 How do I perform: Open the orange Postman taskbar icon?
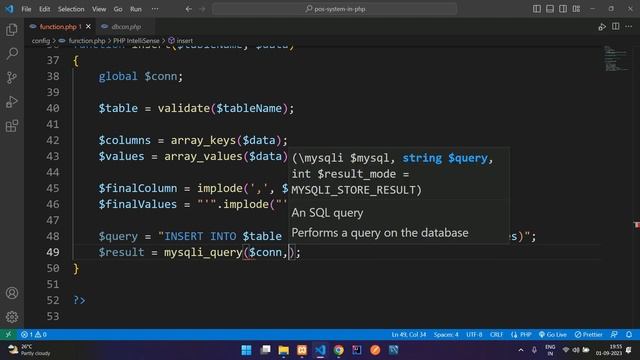375,350
